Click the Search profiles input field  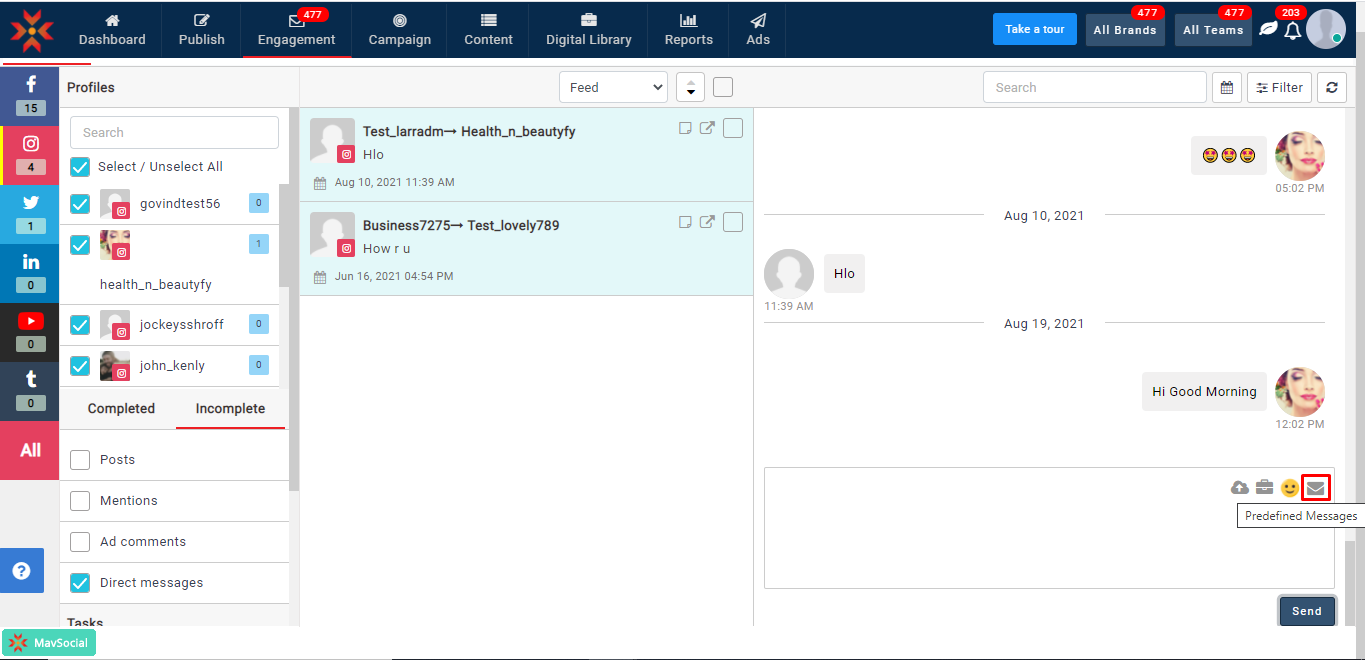174,133
